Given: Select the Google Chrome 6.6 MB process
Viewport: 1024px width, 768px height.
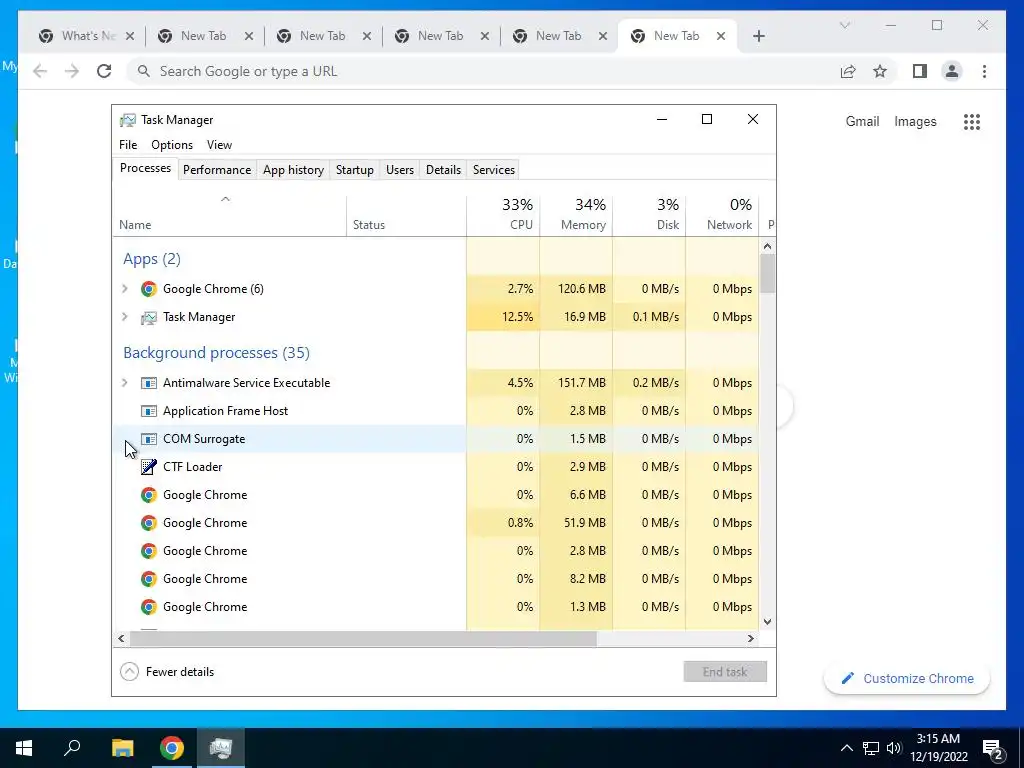Looking at the screenshot, I should 436,495.
